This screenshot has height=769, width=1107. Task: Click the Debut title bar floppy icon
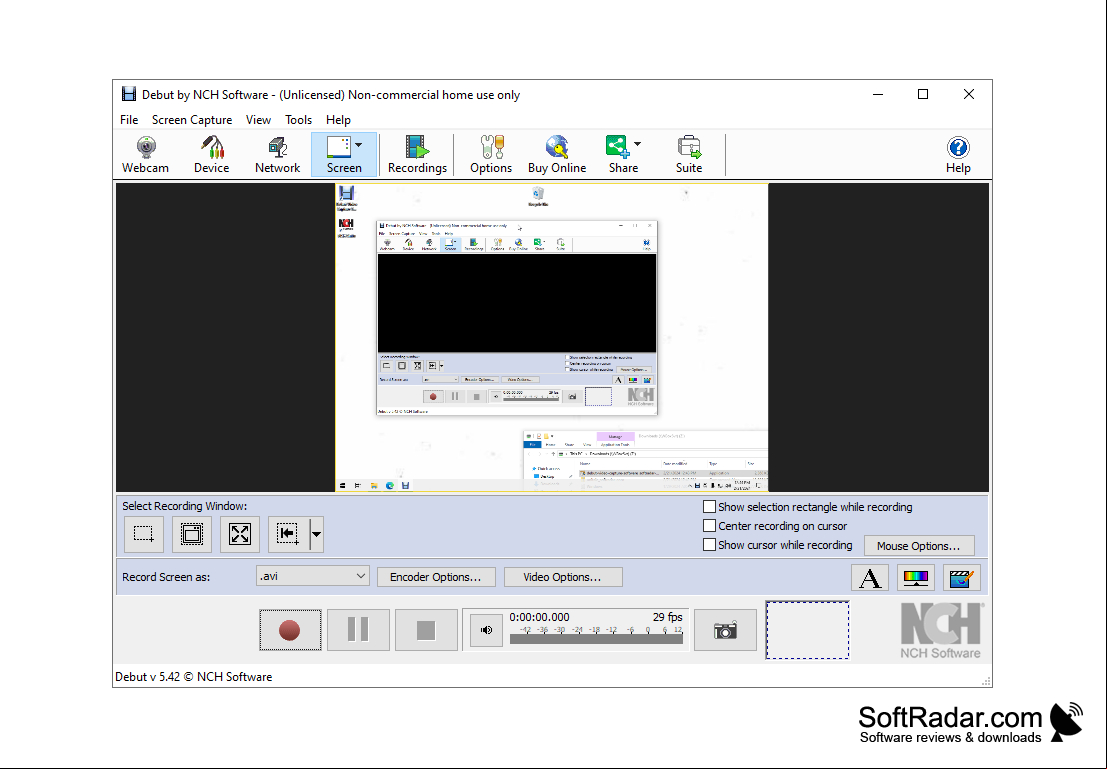coord(128,94)
